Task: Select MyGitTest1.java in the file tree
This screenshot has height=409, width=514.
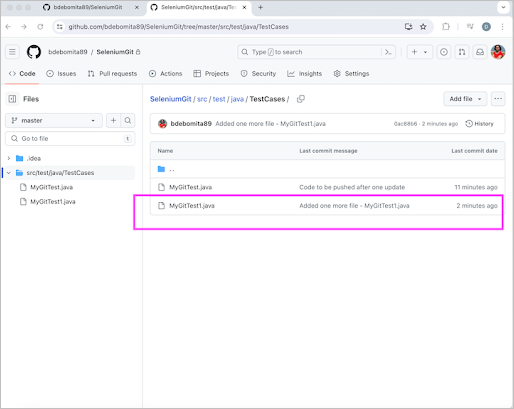Action: [53, 202]
